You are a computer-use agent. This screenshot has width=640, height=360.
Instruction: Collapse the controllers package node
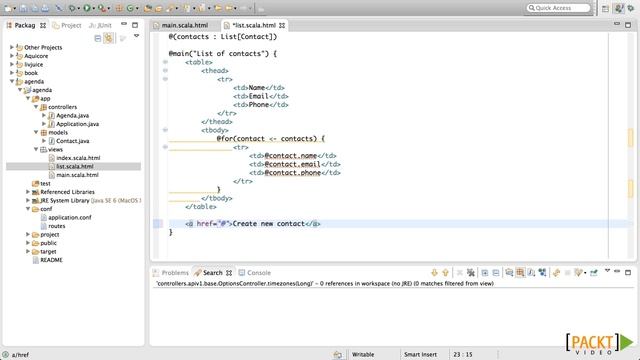point(36,107)
